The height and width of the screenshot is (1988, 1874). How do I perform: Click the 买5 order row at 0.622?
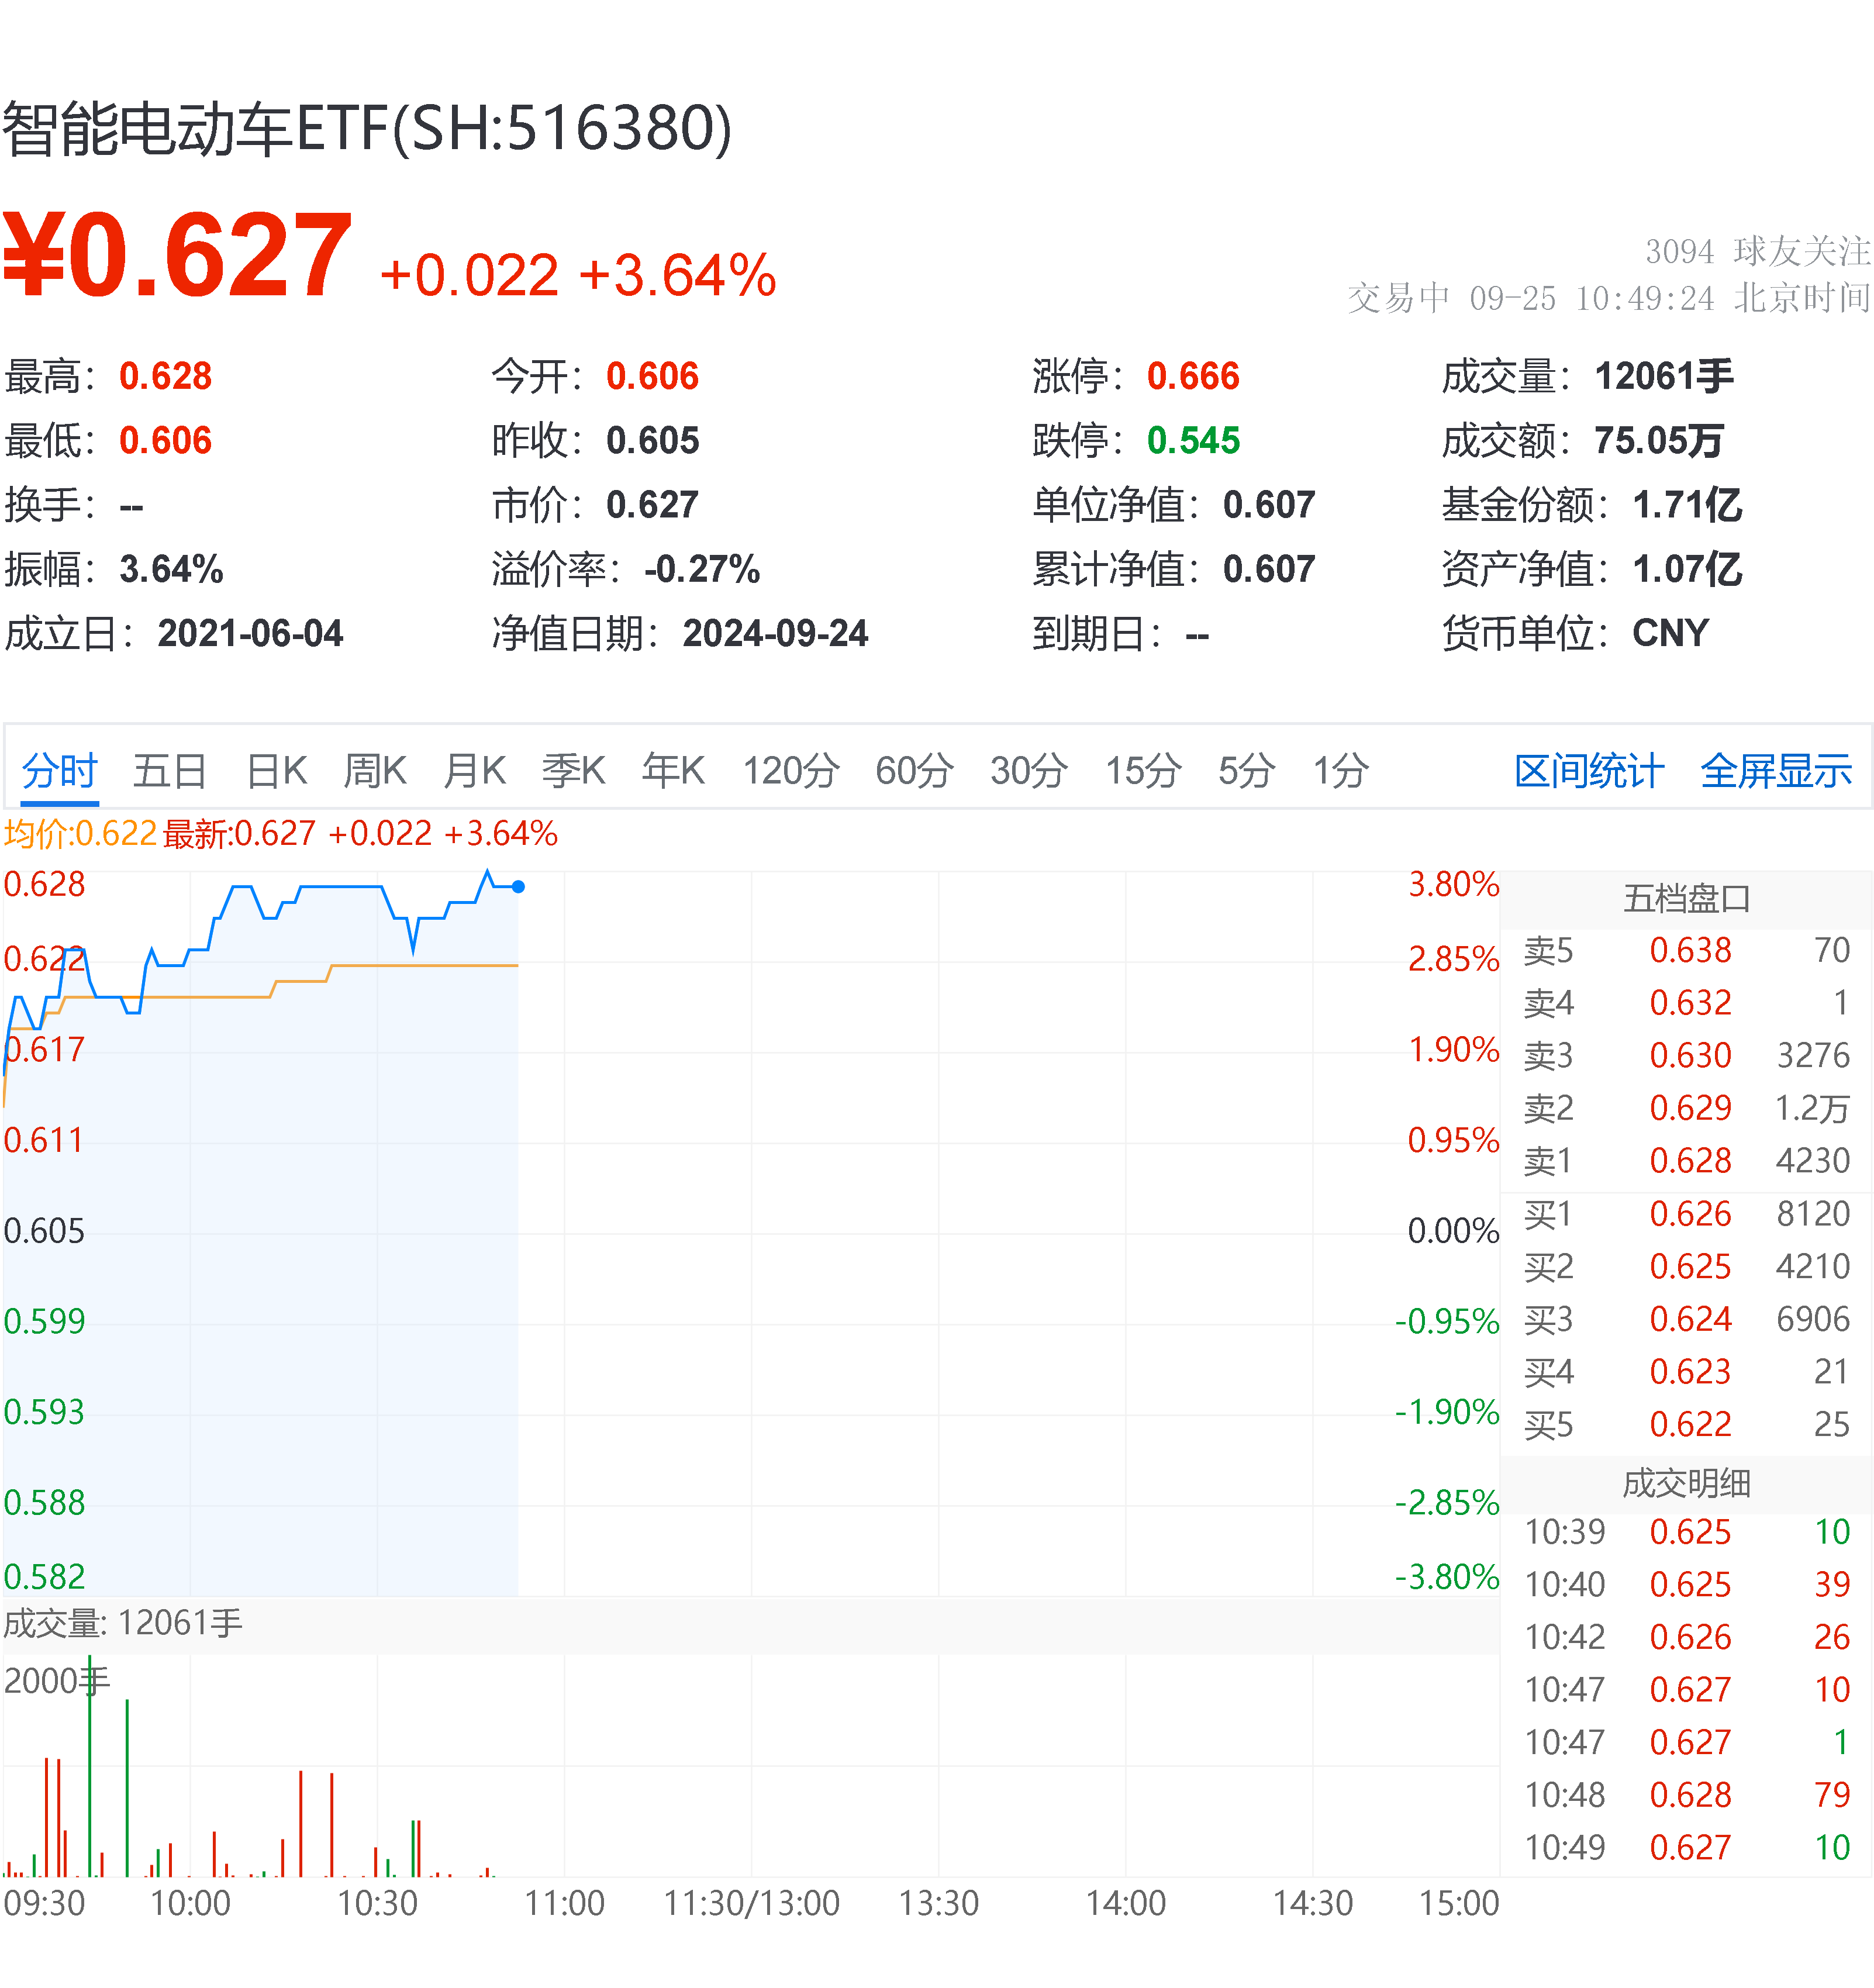click(x=1686, y=1425)
